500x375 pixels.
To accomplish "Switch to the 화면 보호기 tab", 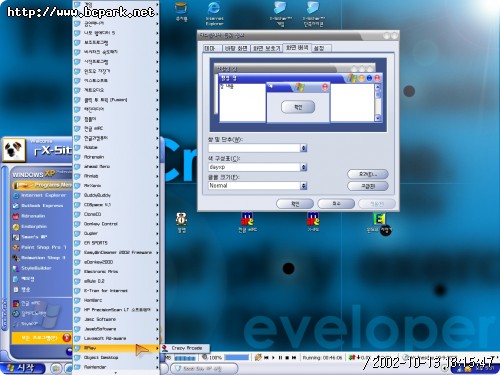I will pos(267,49).
